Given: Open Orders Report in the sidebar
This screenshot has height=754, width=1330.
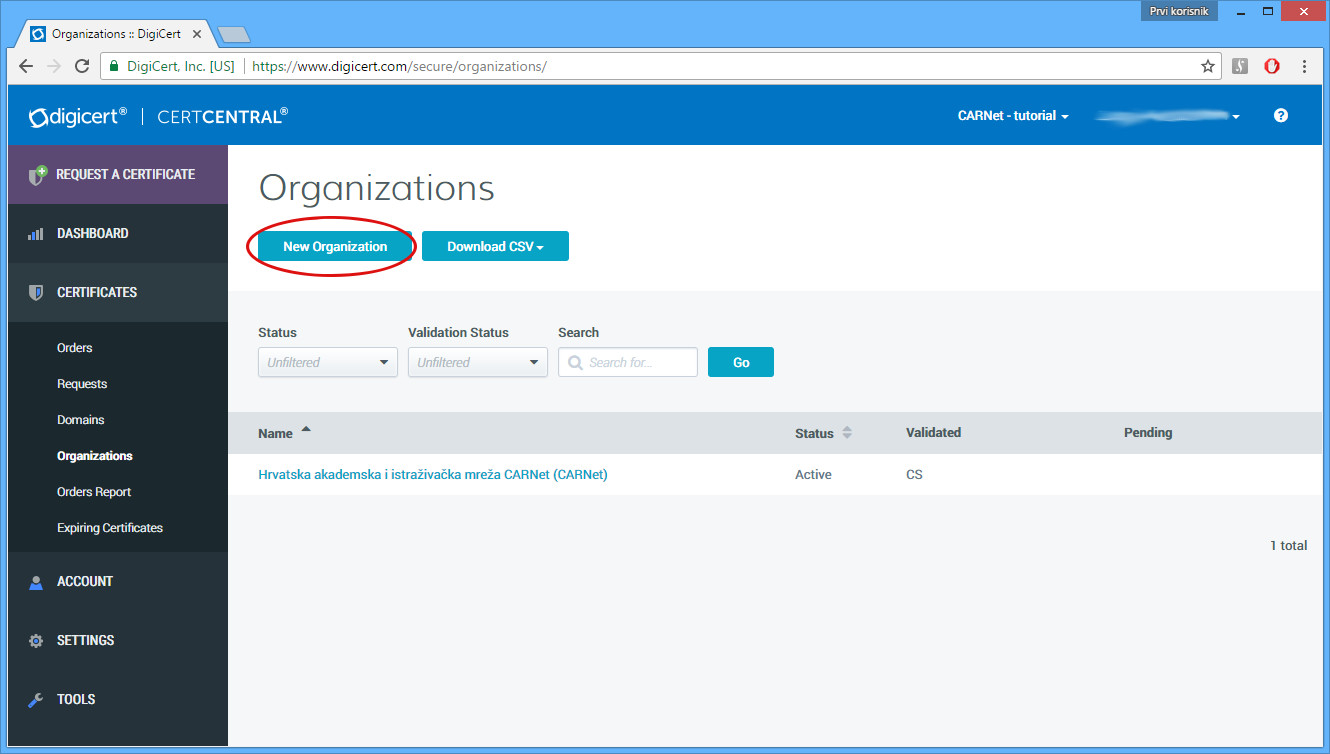Looking at the screenshot, I should (94, 492).
